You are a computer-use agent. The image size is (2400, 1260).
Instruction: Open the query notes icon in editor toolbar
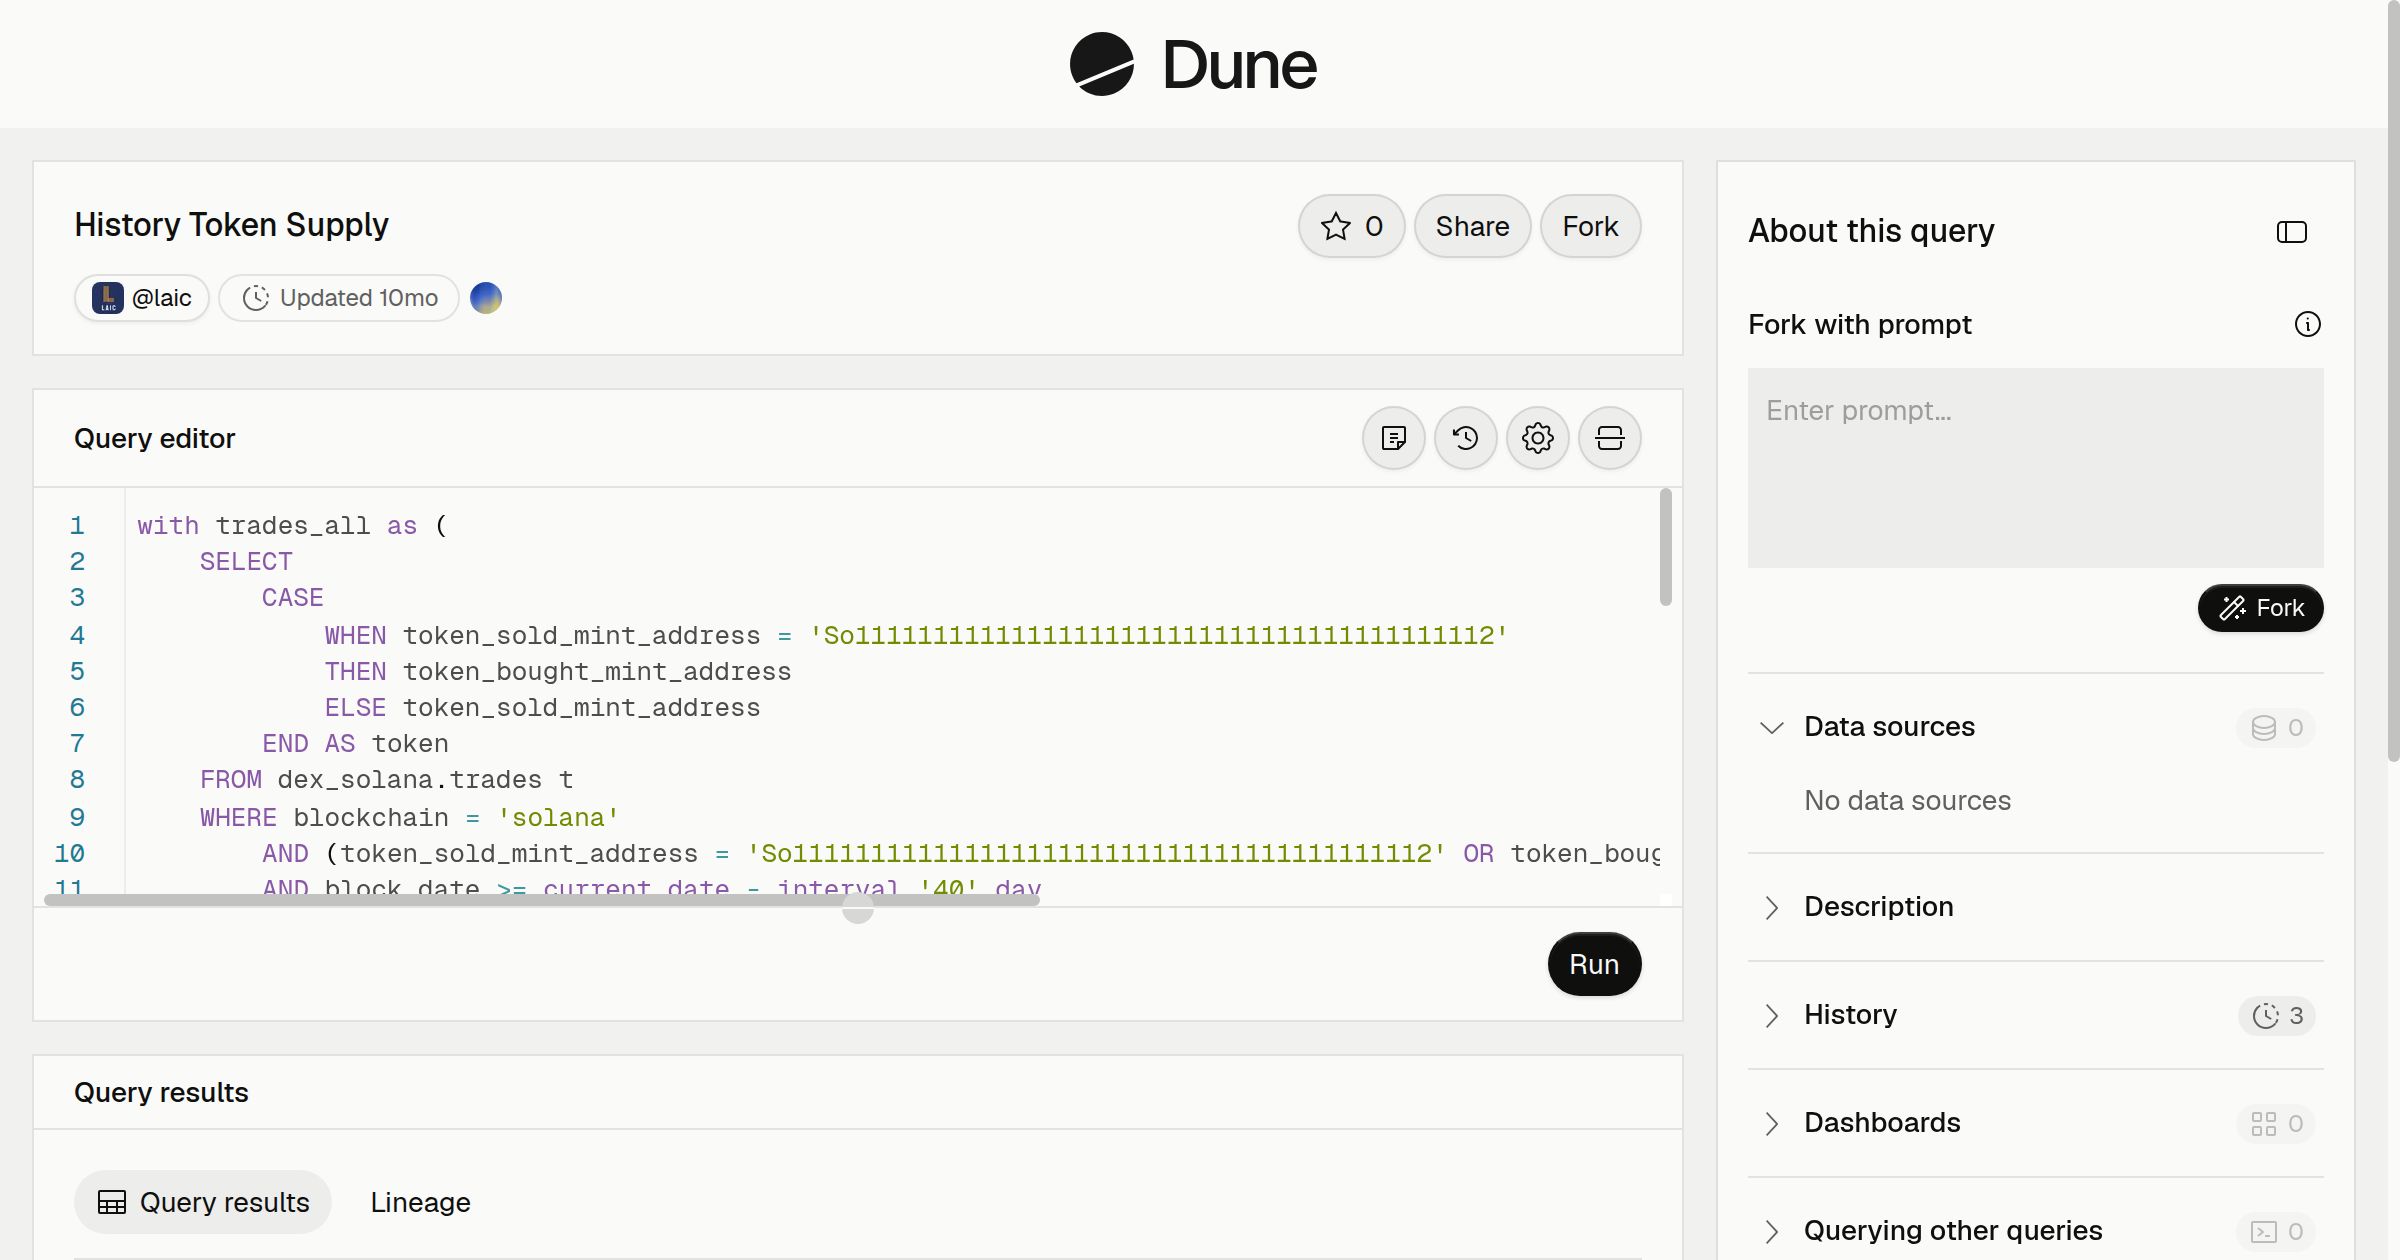[1394, 438]
